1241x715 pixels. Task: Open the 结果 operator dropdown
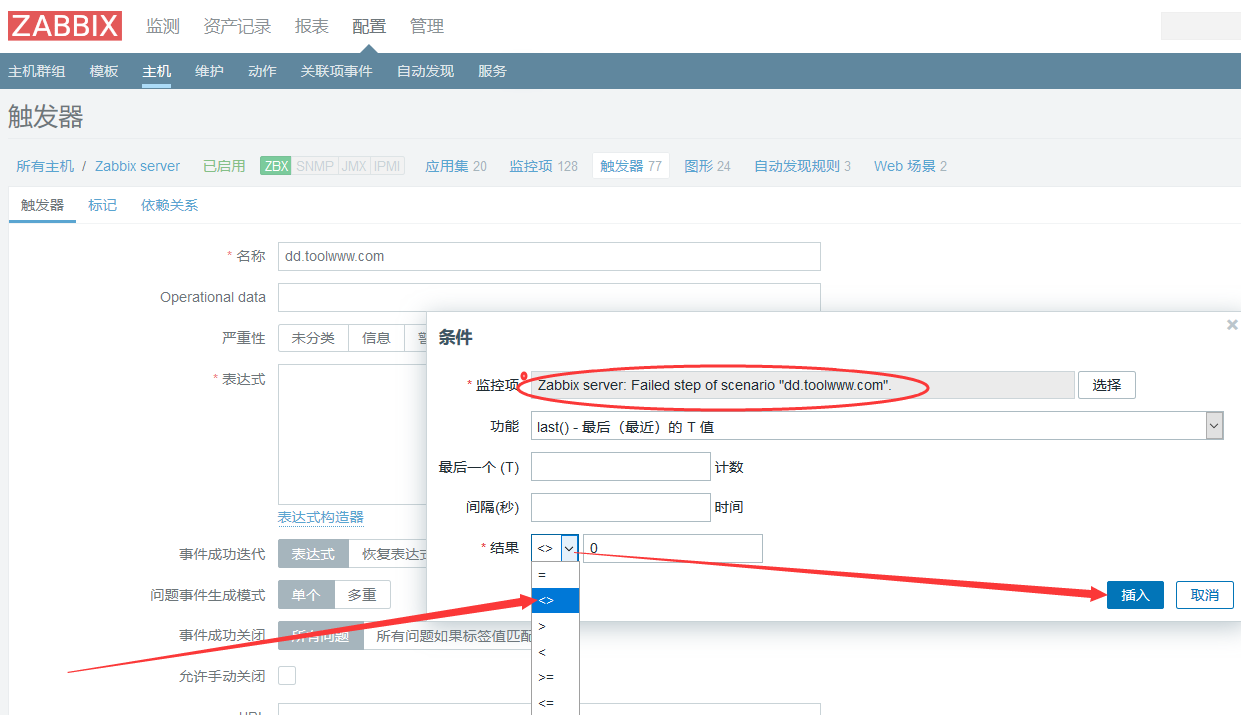[555, 548]
